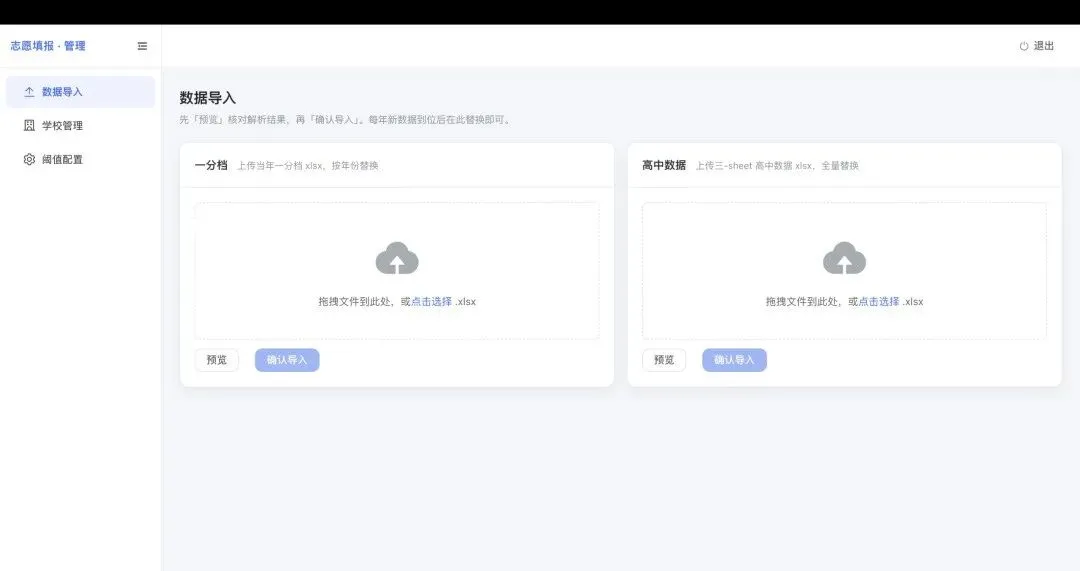This screenshot has height=571, width=1080.
Task: Click the 上传当年一分档 xlsx description text
Action: click(308, 166)
